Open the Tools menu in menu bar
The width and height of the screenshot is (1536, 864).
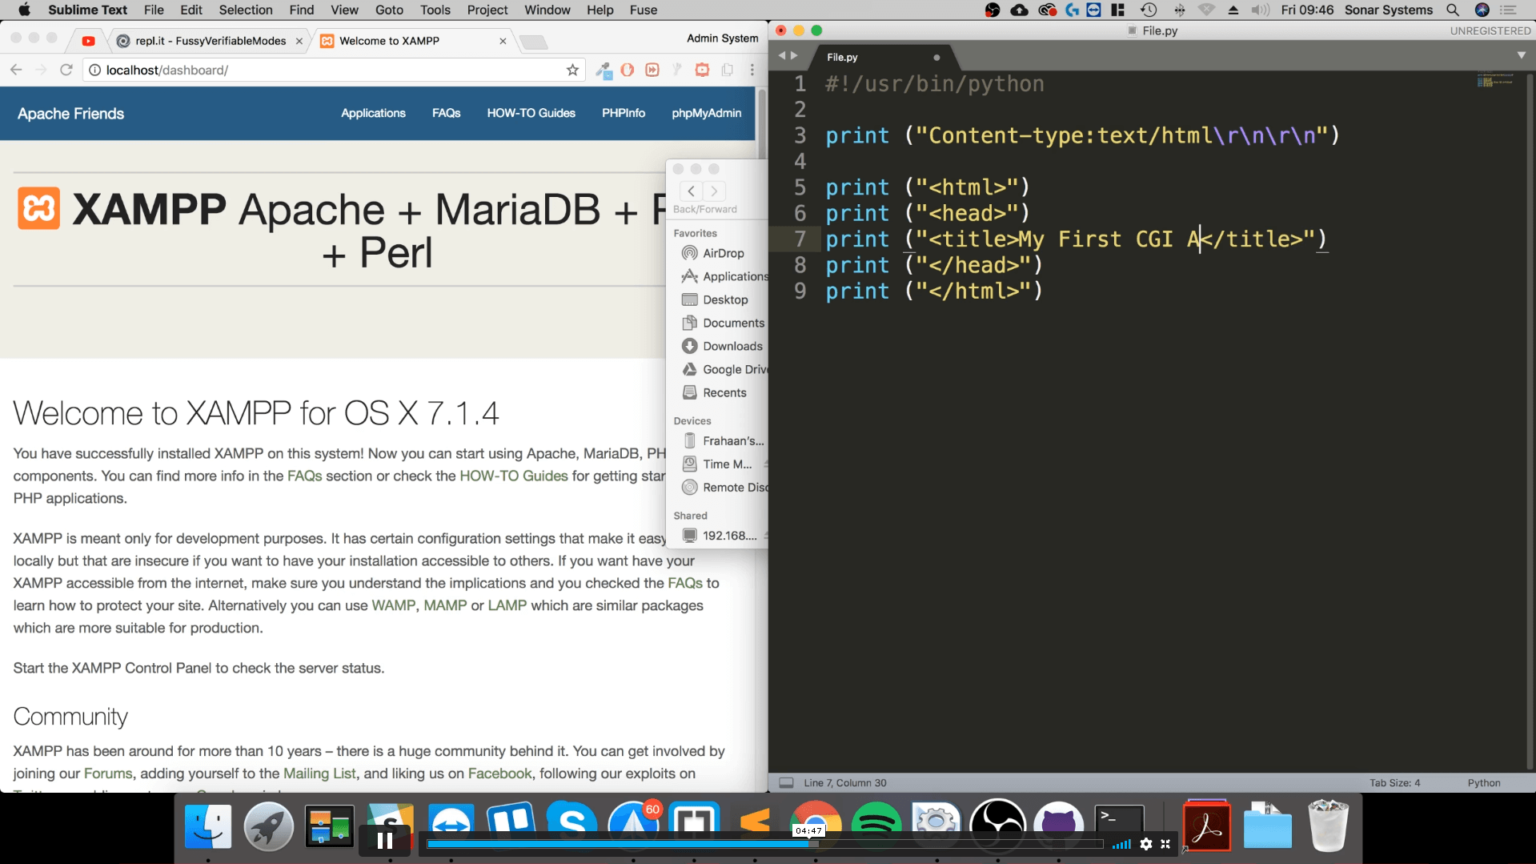(x=435, y=10)
